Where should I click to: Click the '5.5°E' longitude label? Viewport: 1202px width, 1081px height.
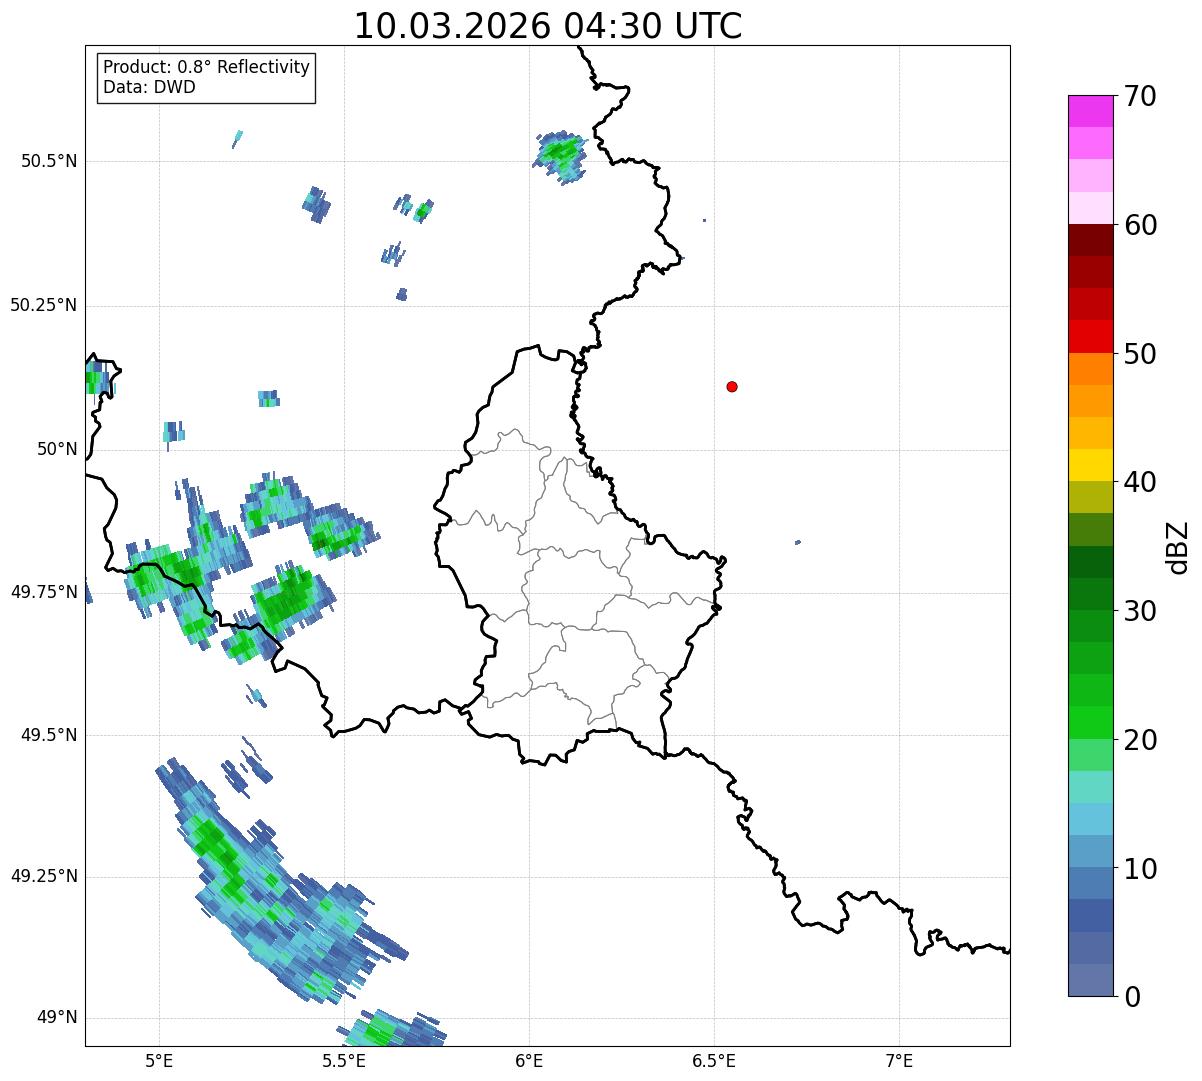click(344, 1060)
